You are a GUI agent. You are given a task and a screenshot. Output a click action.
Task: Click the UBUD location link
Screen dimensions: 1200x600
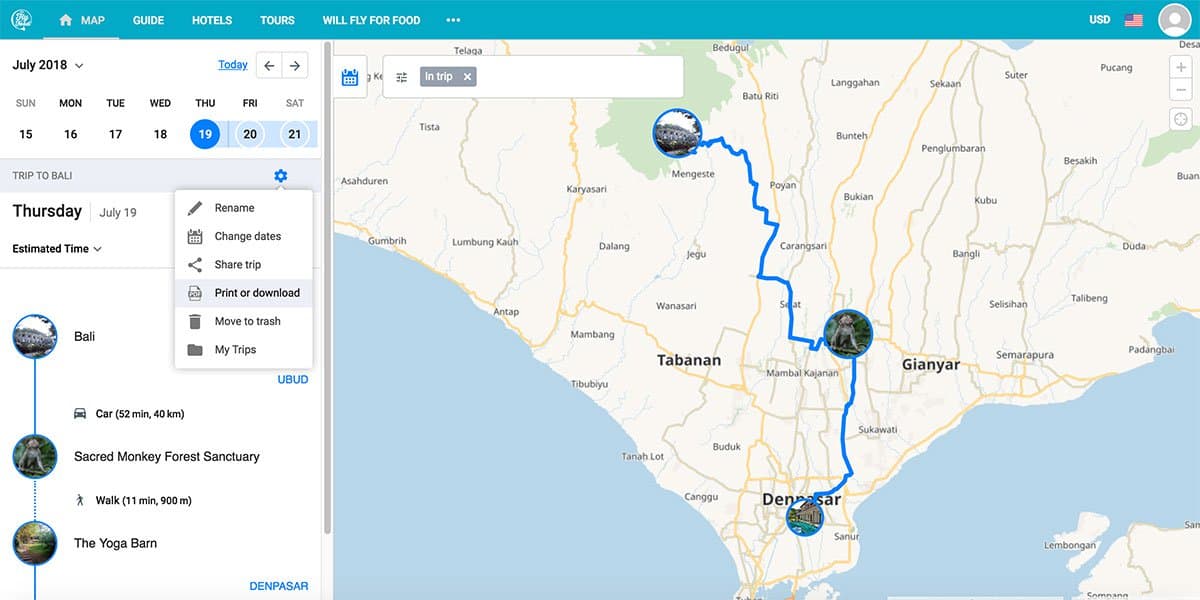(293, 380)
